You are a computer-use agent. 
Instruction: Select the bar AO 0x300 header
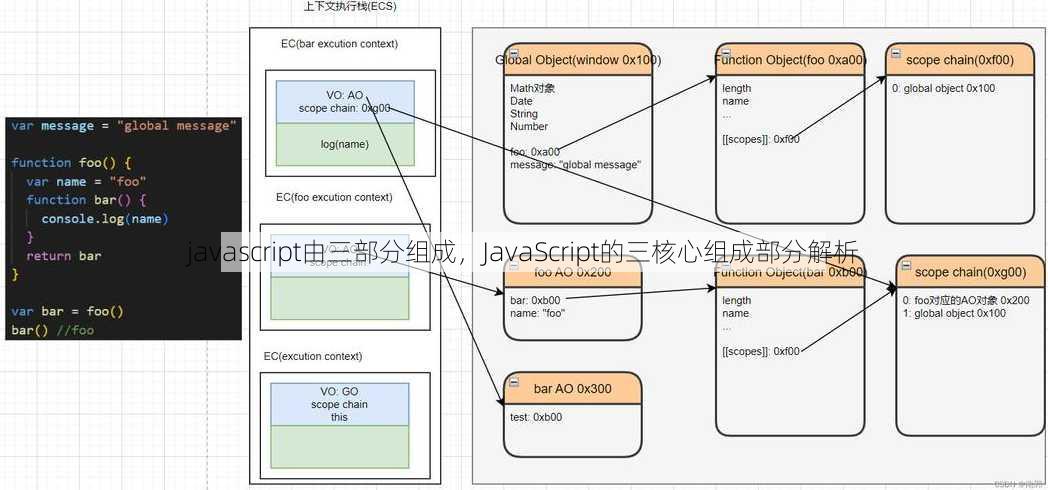tap(573, 389)
